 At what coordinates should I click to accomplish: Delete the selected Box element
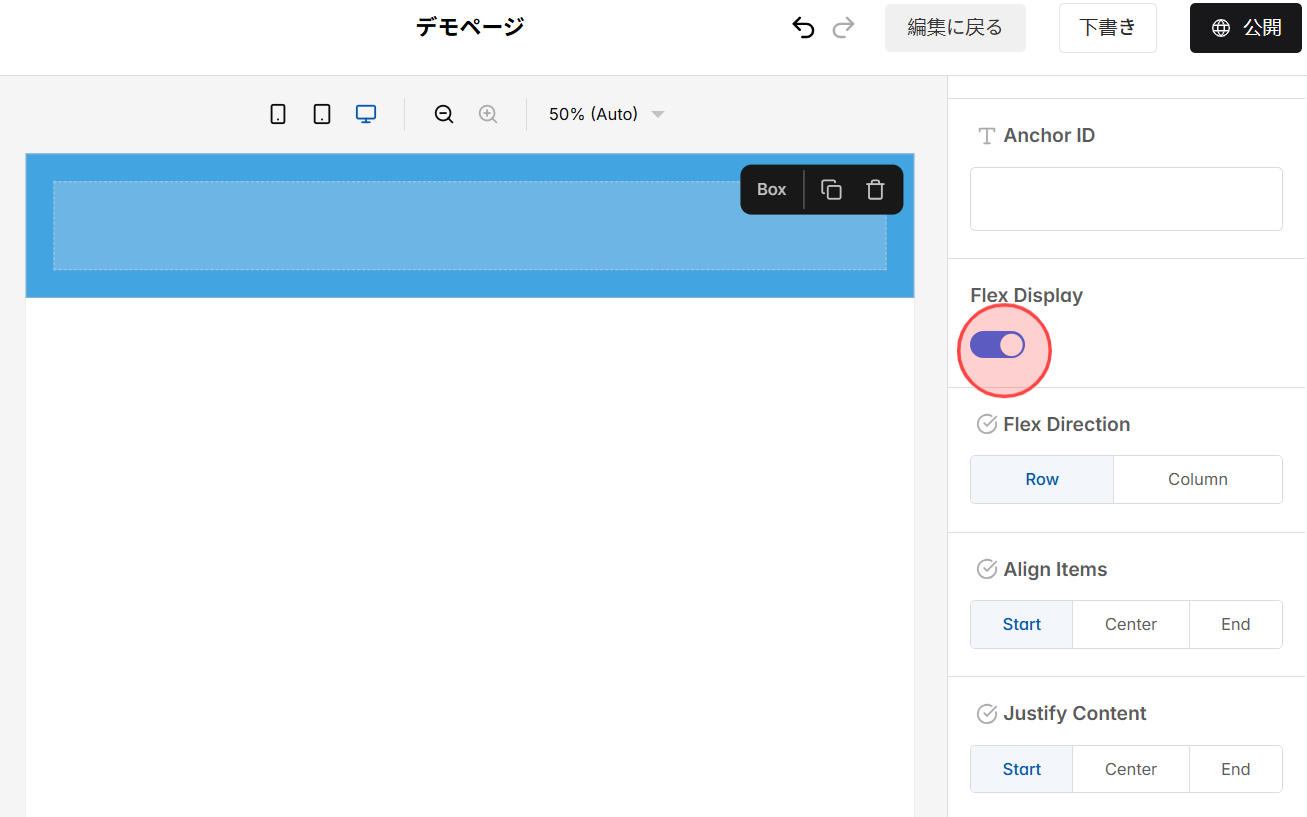(874, 189)
